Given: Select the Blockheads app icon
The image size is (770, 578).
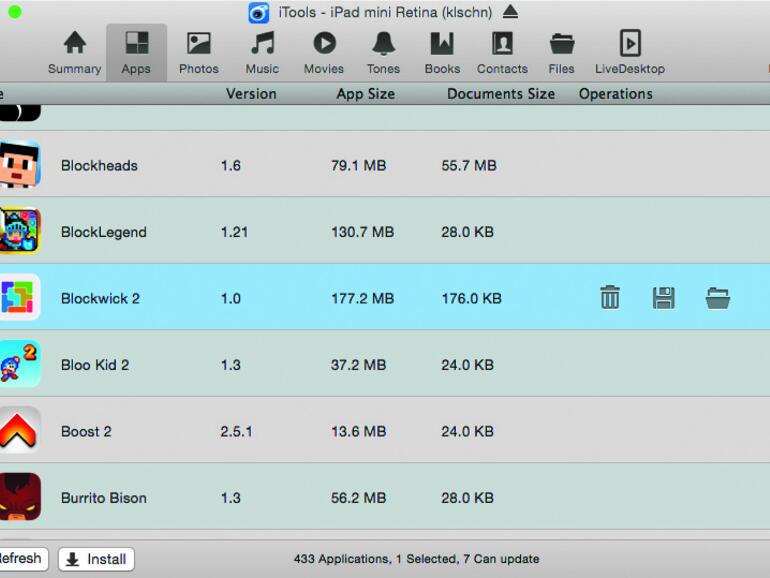Looking at the screenshot, I should [20, 164].
